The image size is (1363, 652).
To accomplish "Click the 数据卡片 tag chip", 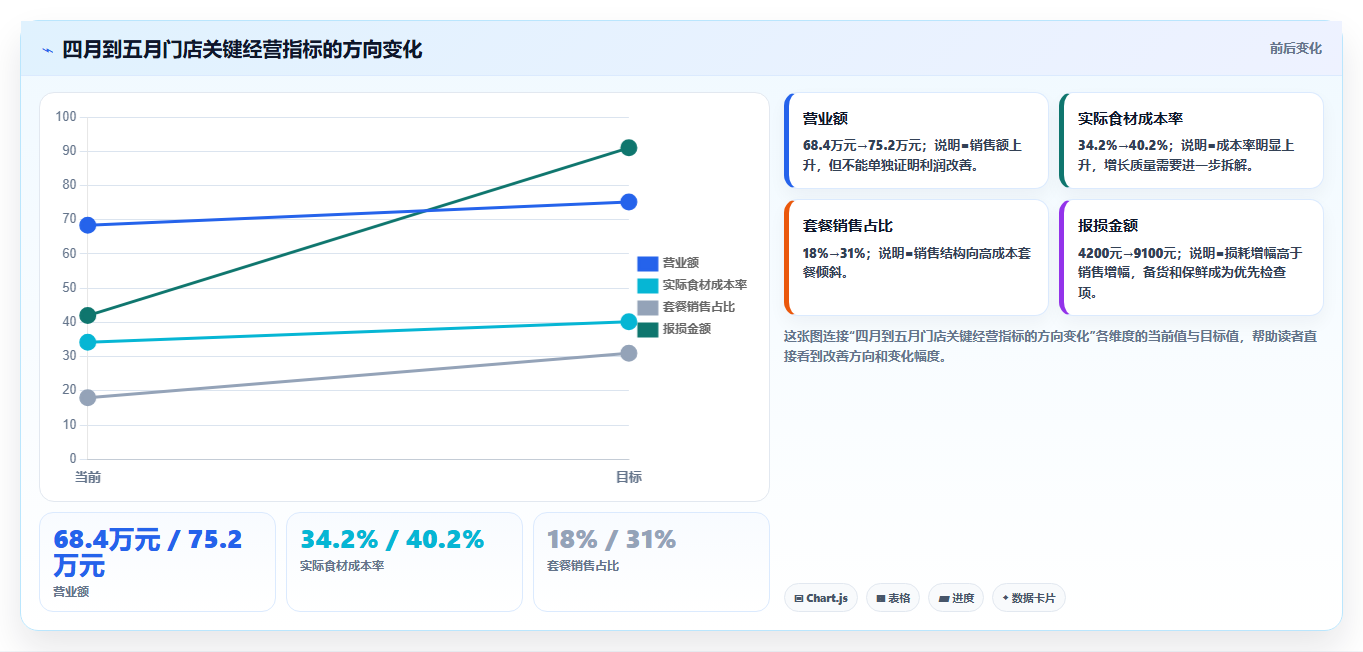I will coord(1029,598).
